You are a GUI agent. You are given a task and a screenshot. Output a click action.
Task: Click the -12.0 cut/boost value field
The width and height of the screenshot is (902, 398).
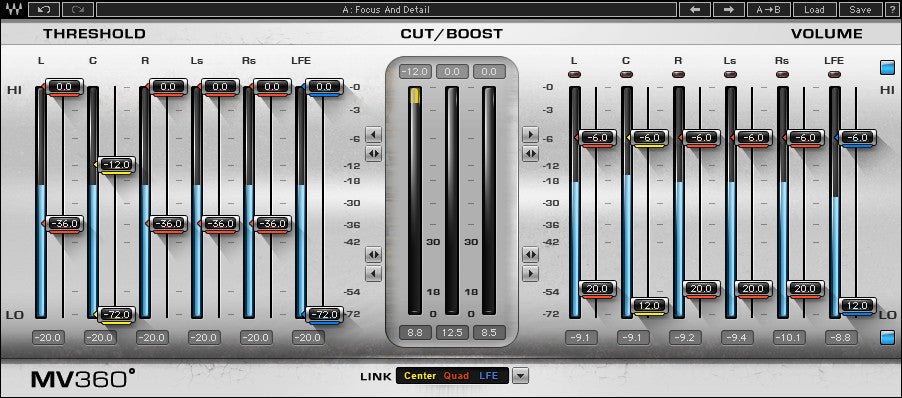[x=415, y=72]
